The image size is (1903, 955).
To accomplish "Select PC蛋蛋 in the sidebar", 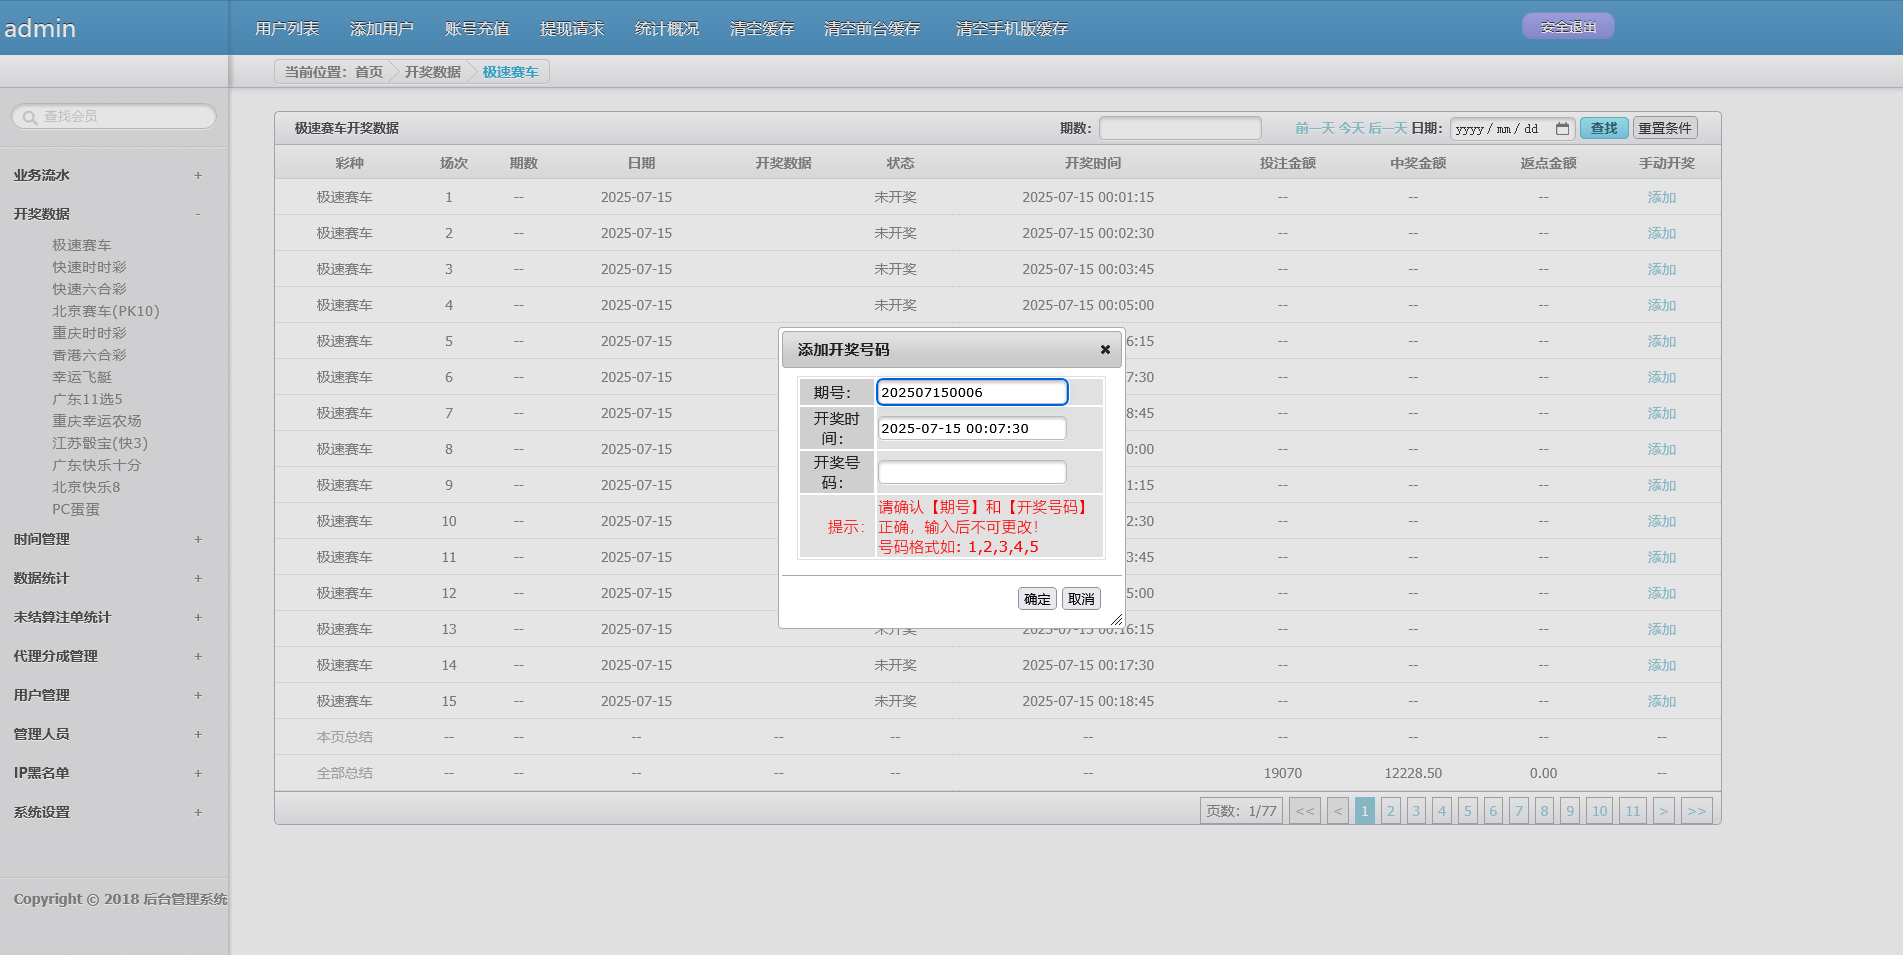I will click(76, 509).
